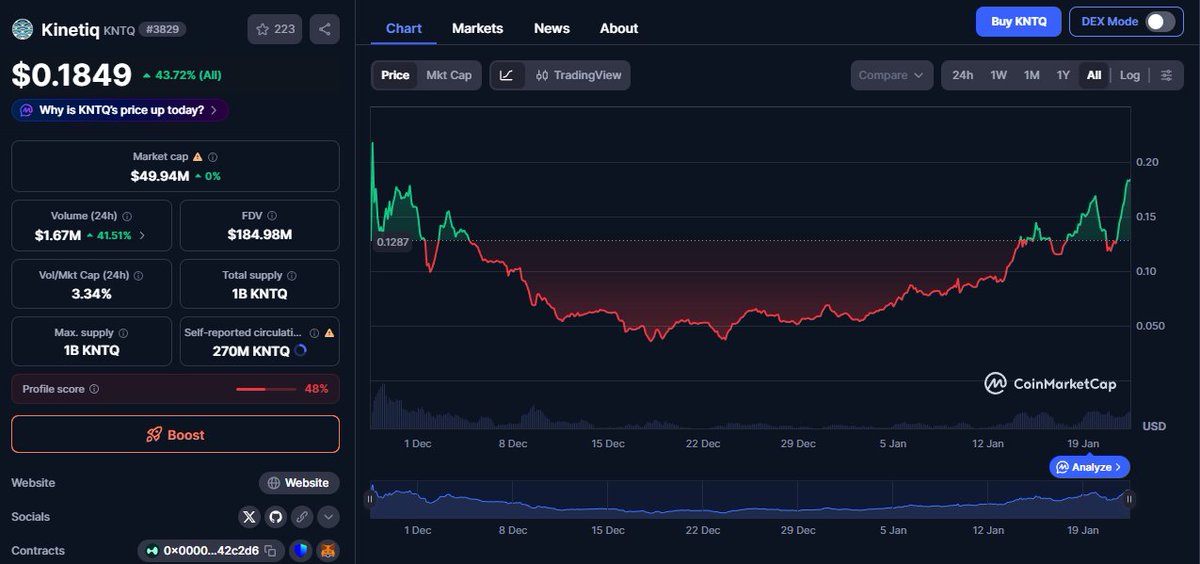Add KNTQ to watchlist via star button
Viewport: 1200px width, 564px height.
pos(275,29)
